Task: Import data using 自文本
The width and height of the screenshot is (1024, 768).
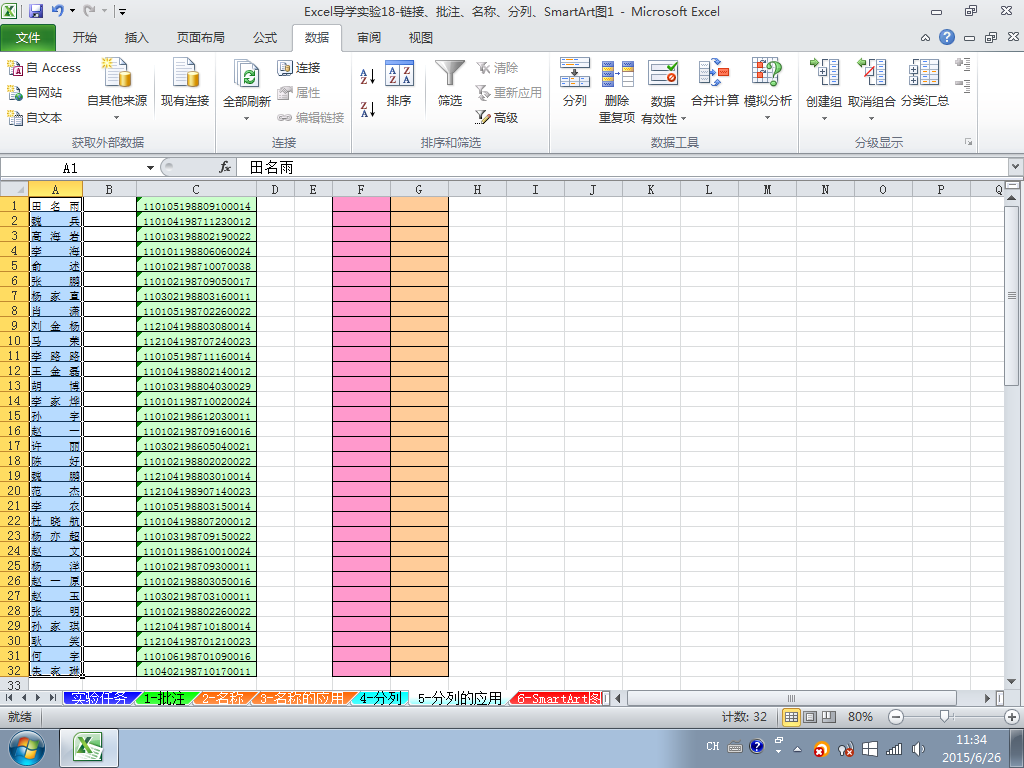Action: click(35, 118)
